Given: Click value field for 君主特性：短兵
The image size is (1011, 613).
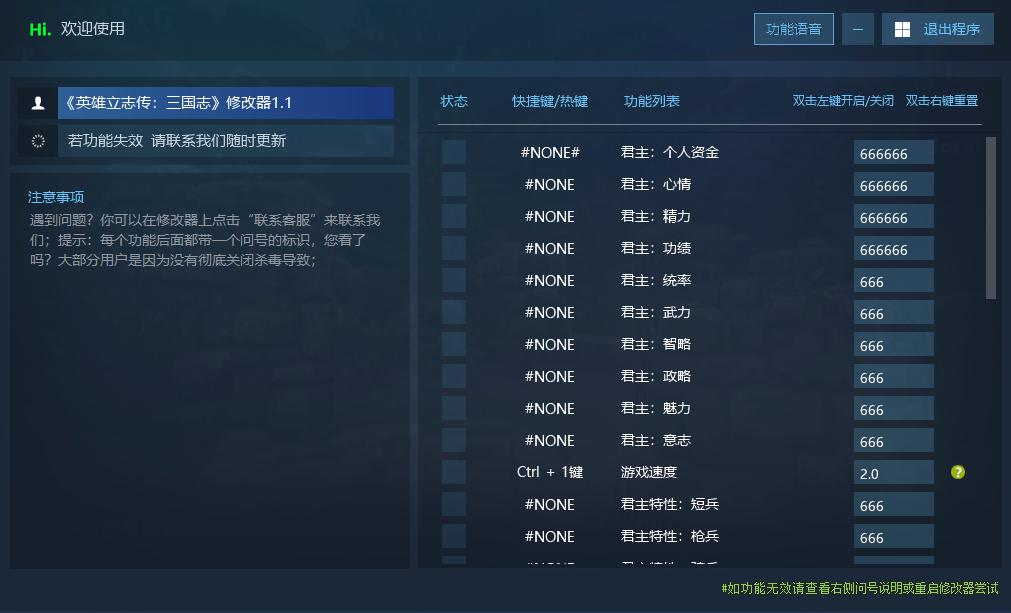Looking at the screenshot, I should pyautogui.click(x=894, y=505).
